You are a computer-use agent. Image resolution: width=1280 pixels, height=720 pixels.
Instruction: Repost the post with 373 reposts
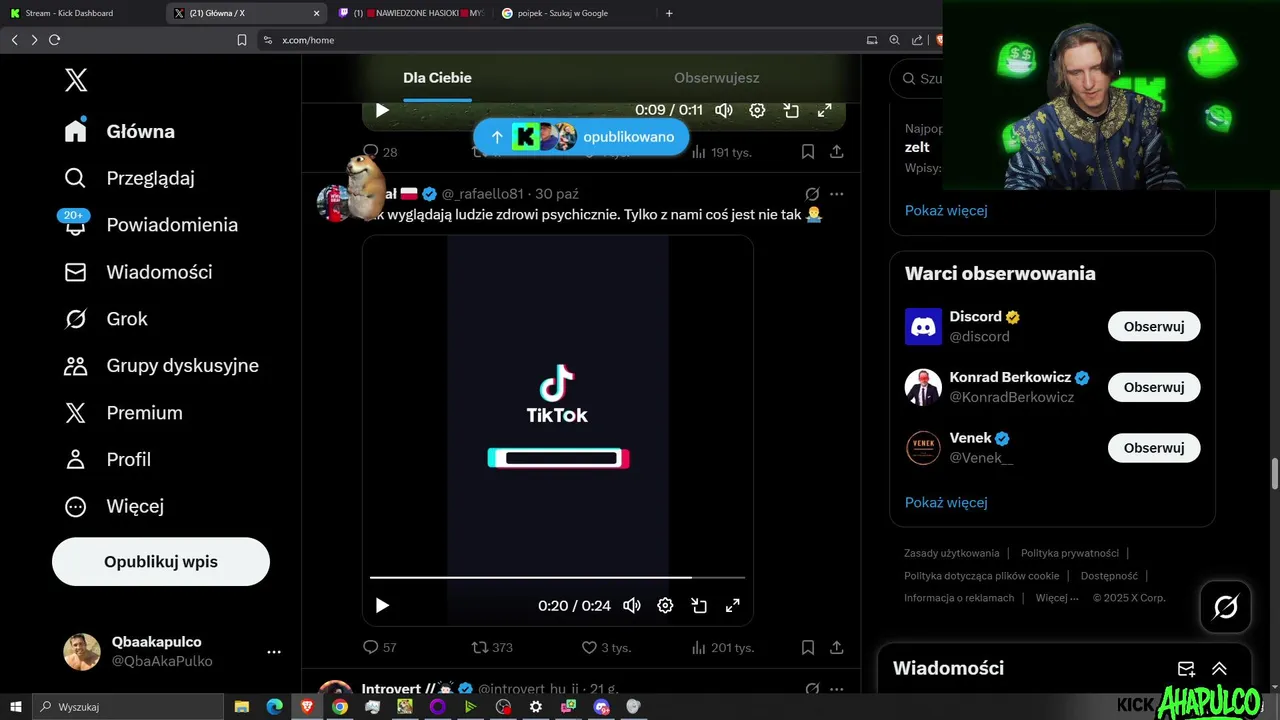492,647
